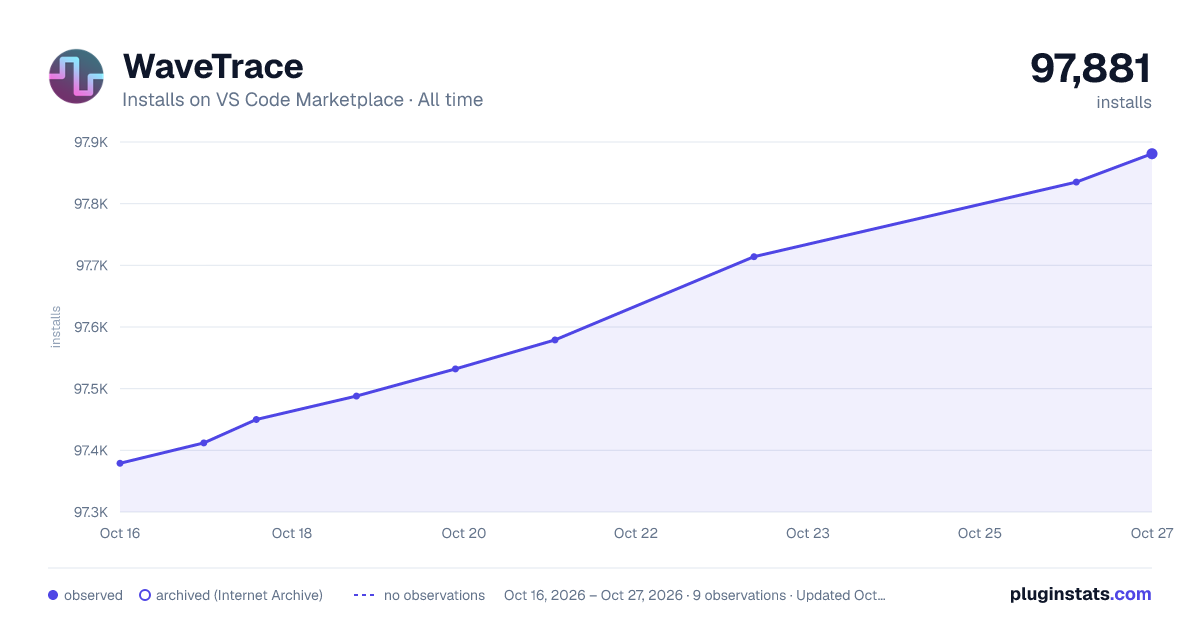This screenshot has width=1200, height=630.
Task: Click the Oct 25 x-axis label
Action: point(980,533)
